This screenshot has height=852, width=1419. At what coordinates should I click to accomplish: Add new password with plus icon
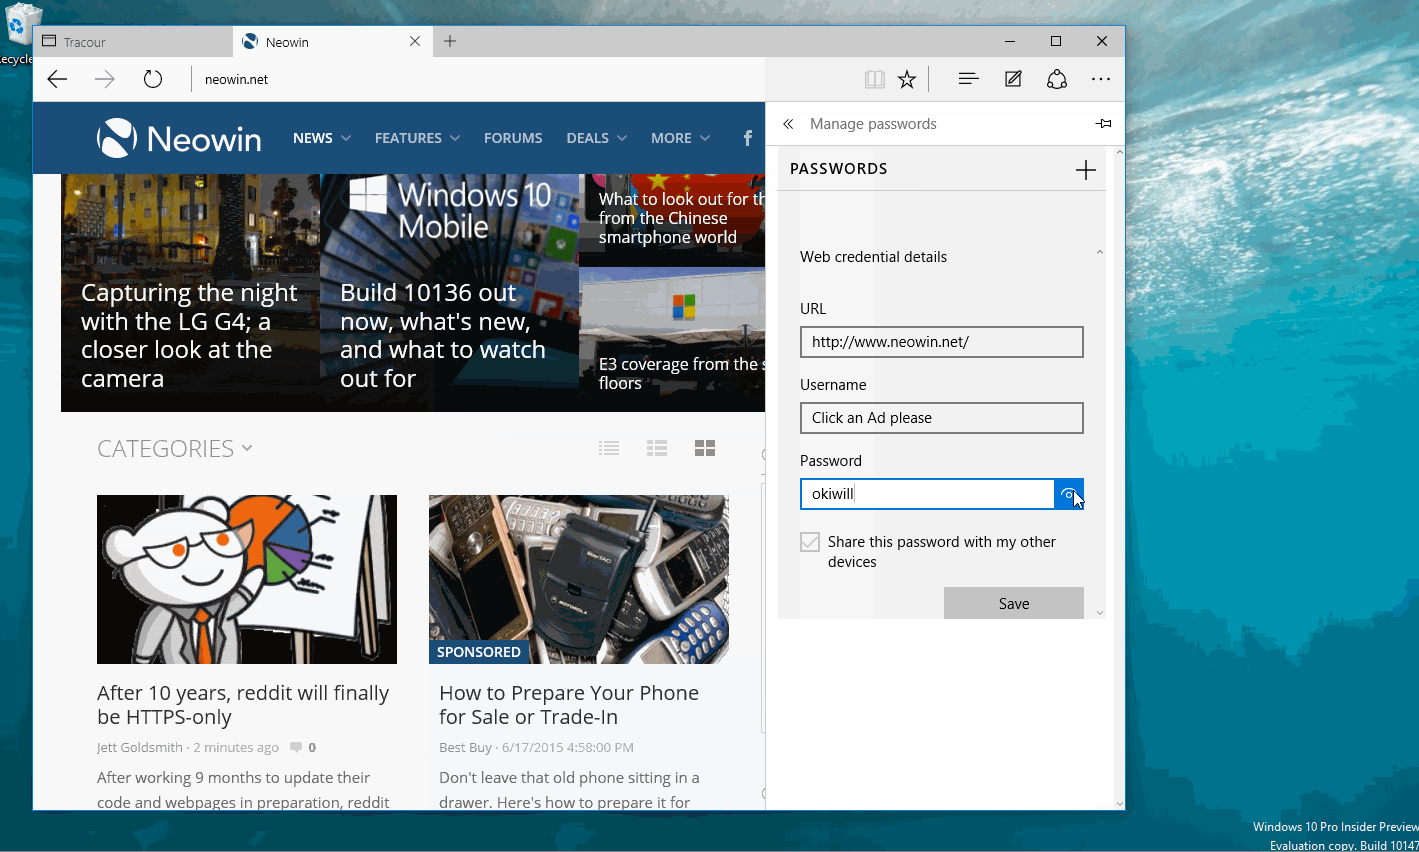1085,170
